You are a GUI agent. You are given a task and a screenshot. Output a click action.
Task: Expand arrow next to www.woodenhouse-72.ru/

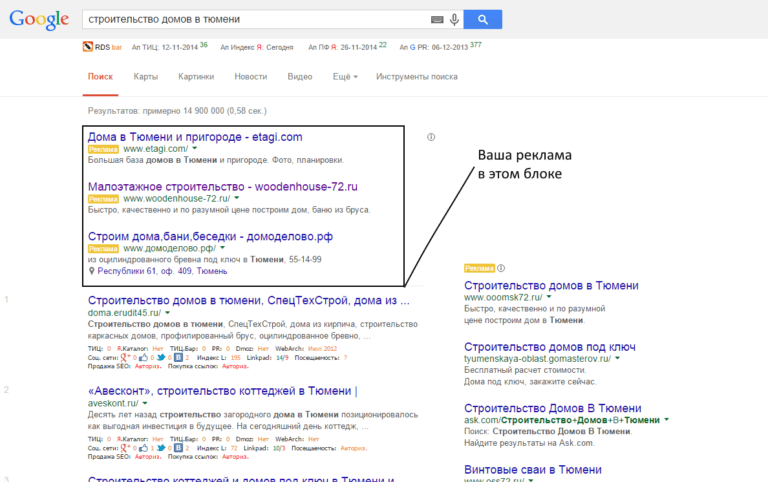coord(237,198)
